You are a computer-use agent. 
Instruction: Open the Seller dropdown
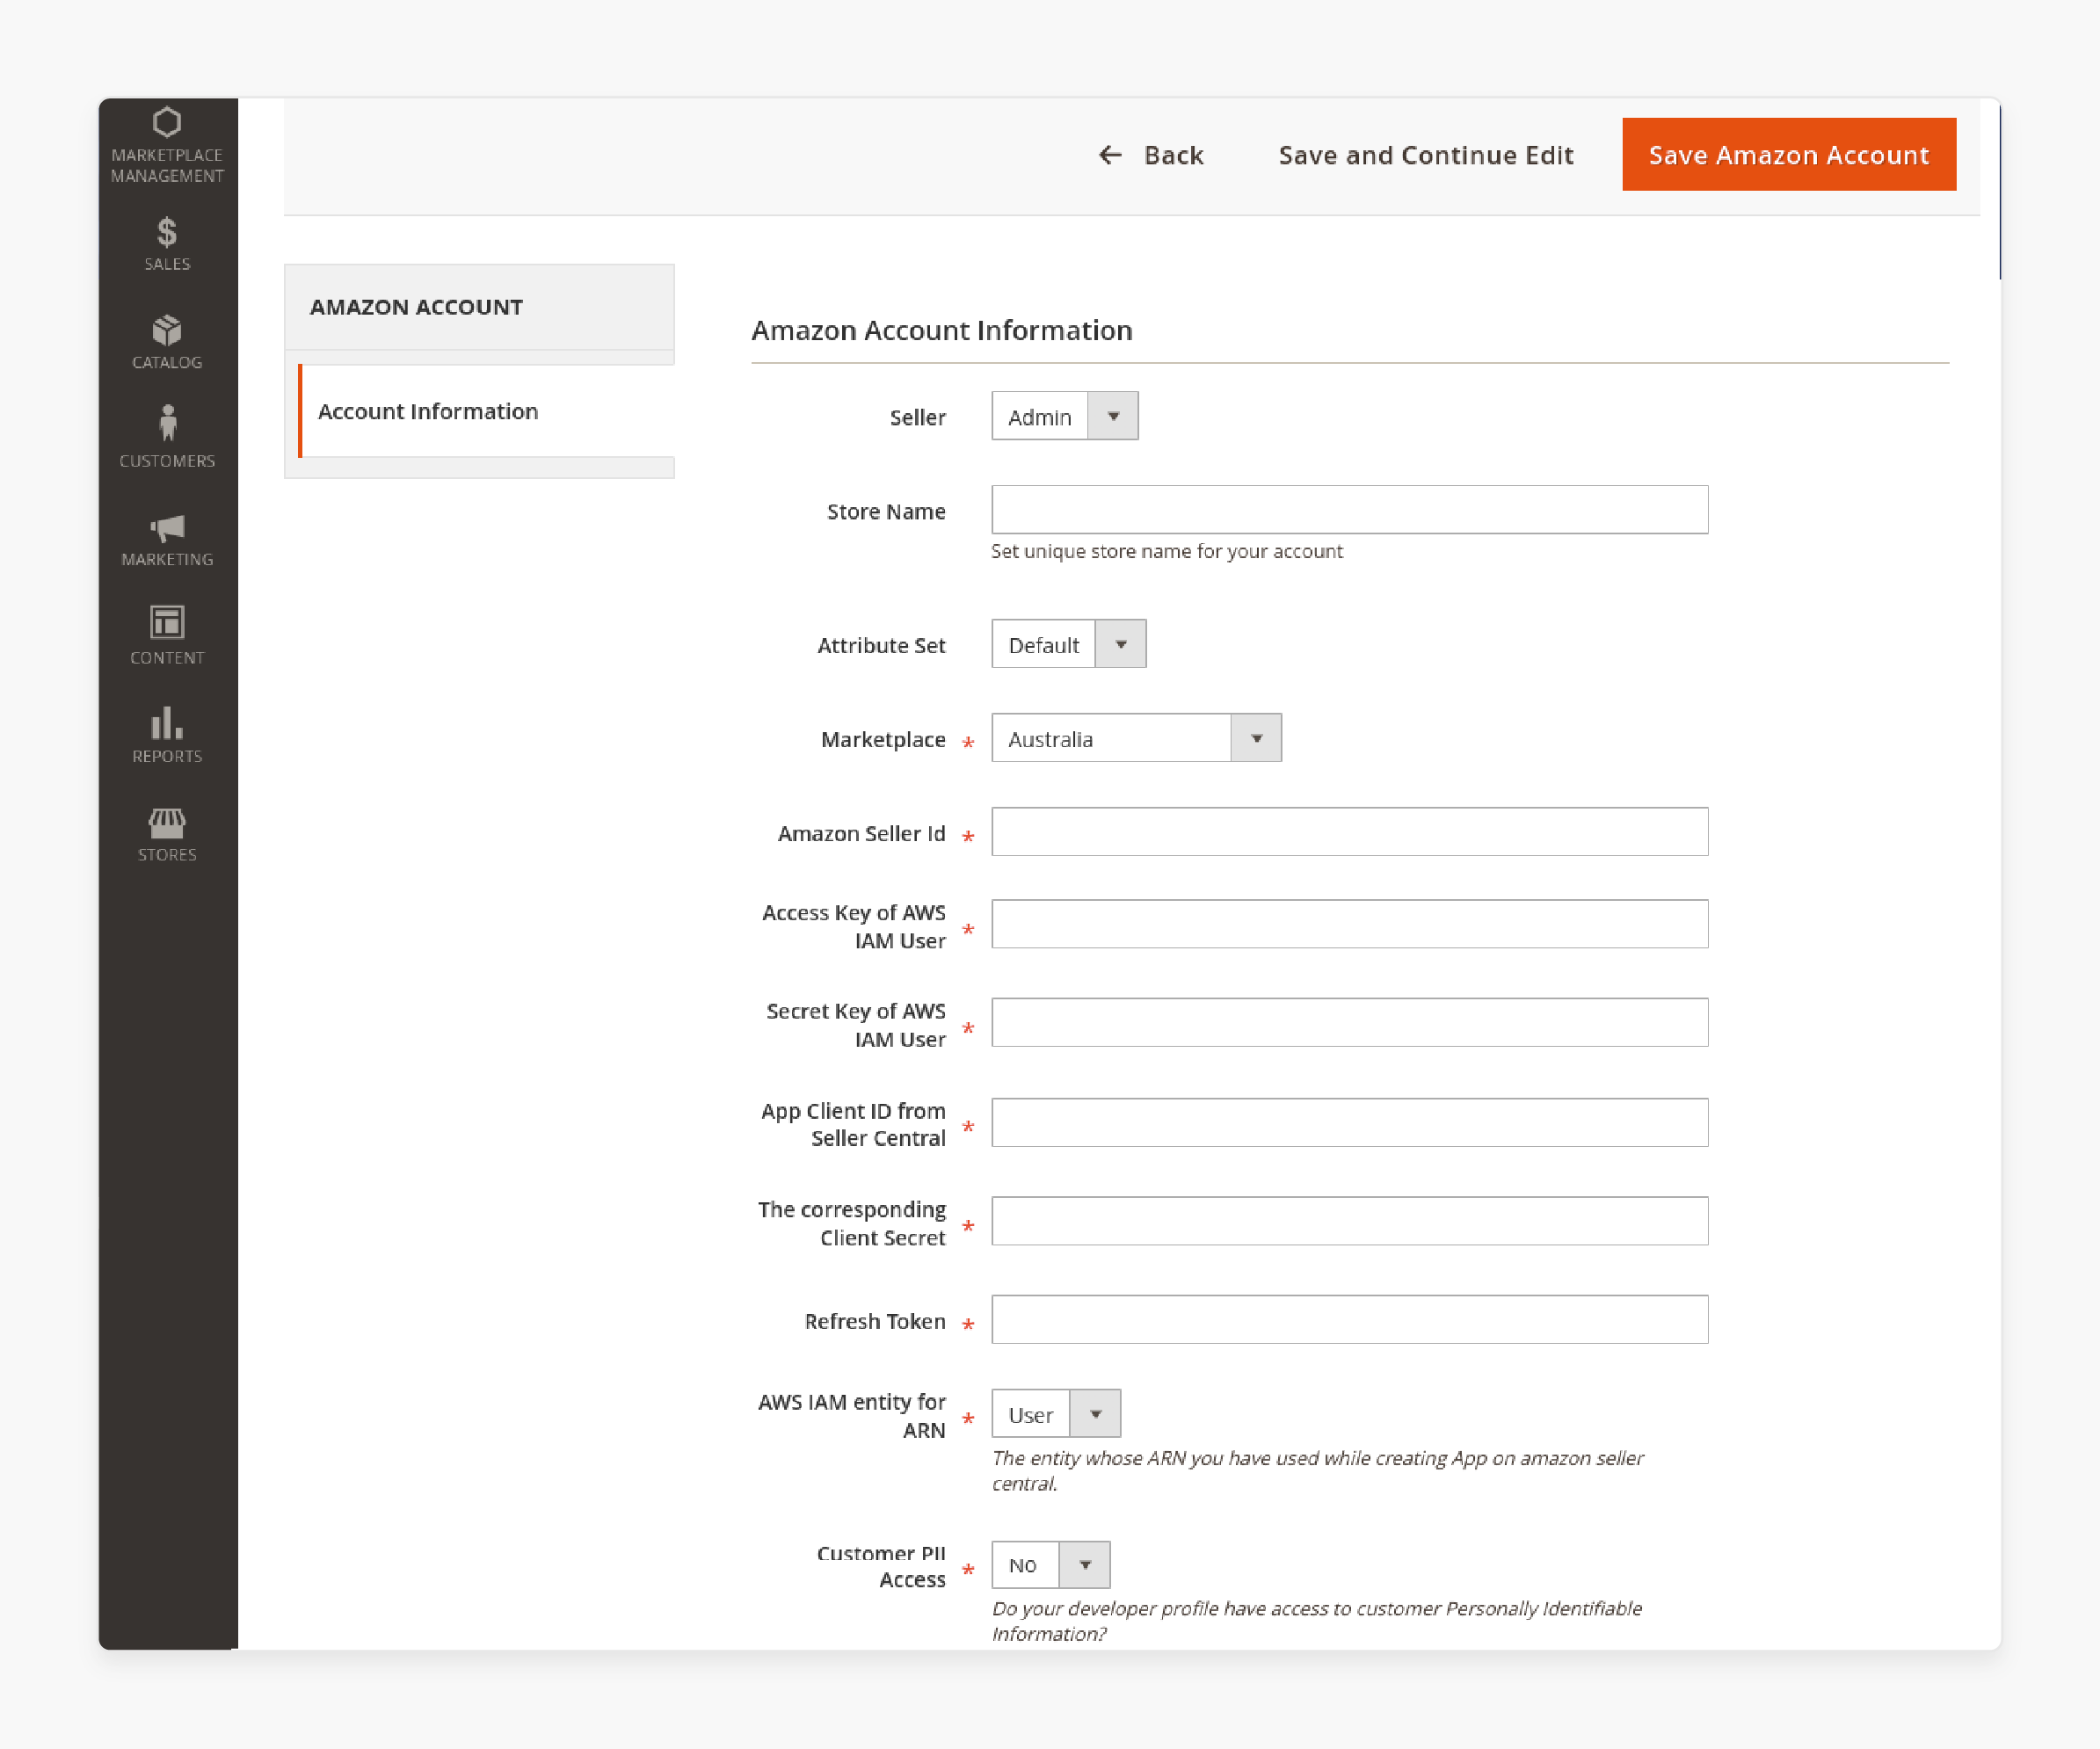click(x=1065, y=416)
